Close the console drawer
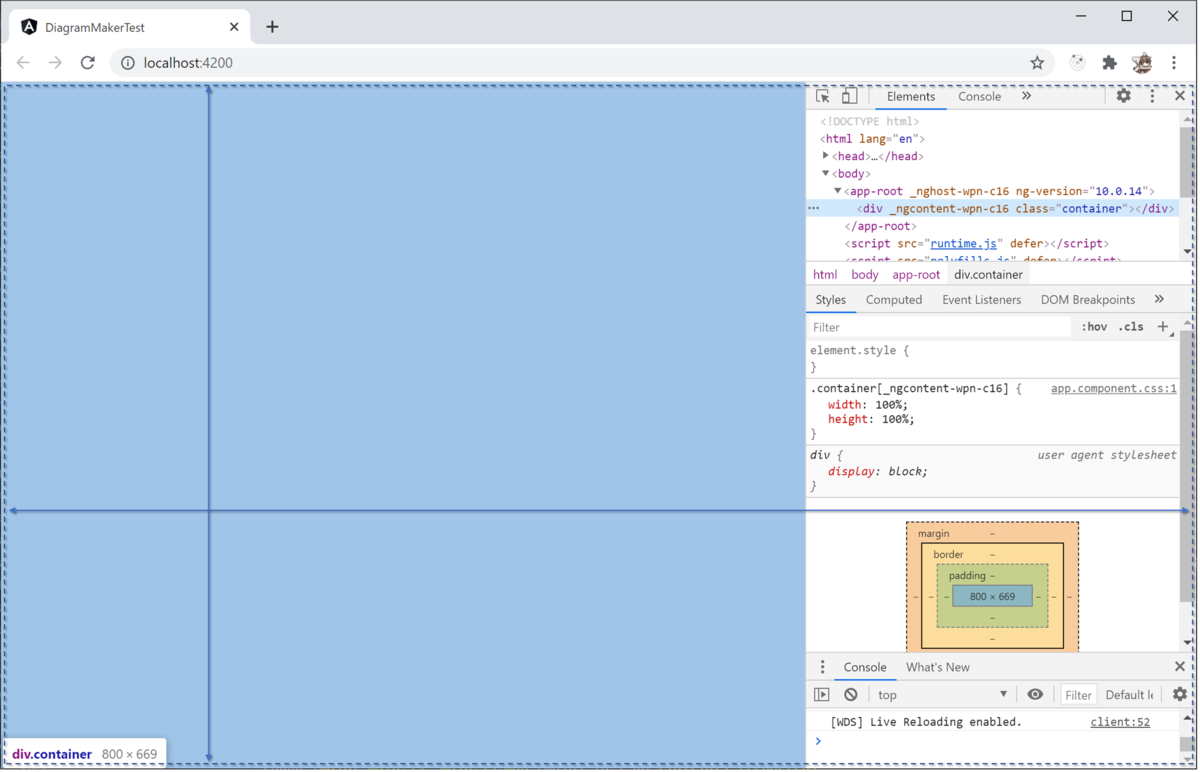This screenshot has height=772, width=1200. [1180, 667]
